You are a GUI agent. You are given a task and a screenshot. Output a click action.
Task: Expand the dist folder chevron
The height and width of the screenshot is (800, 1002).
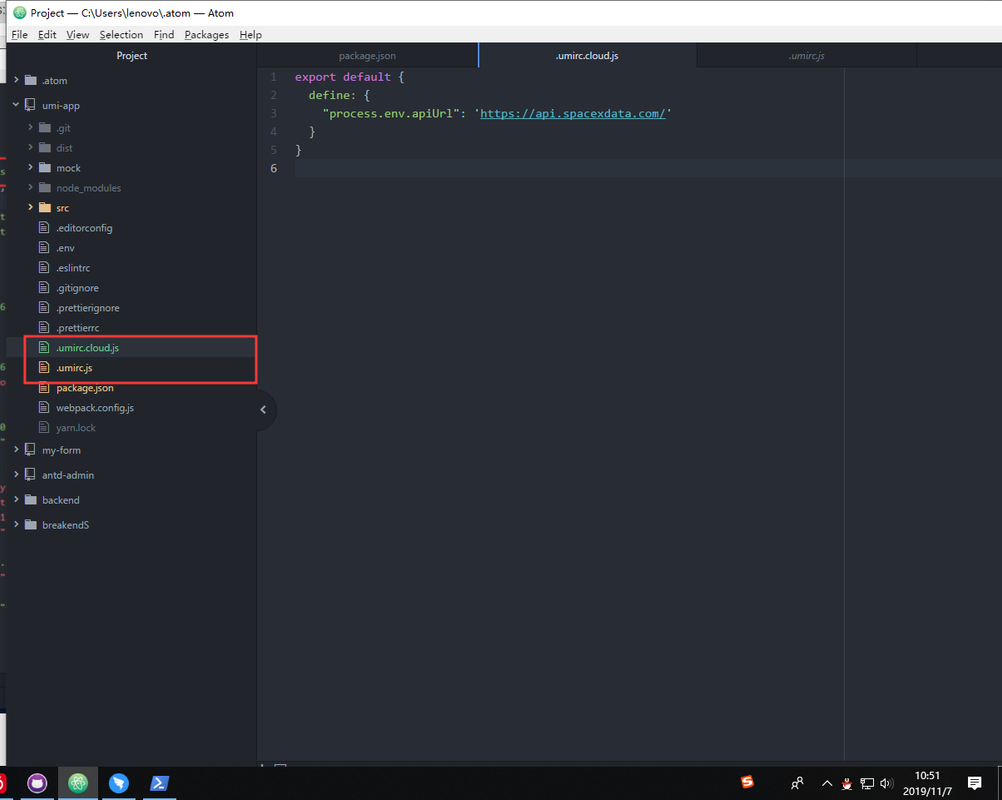[30, 147]
